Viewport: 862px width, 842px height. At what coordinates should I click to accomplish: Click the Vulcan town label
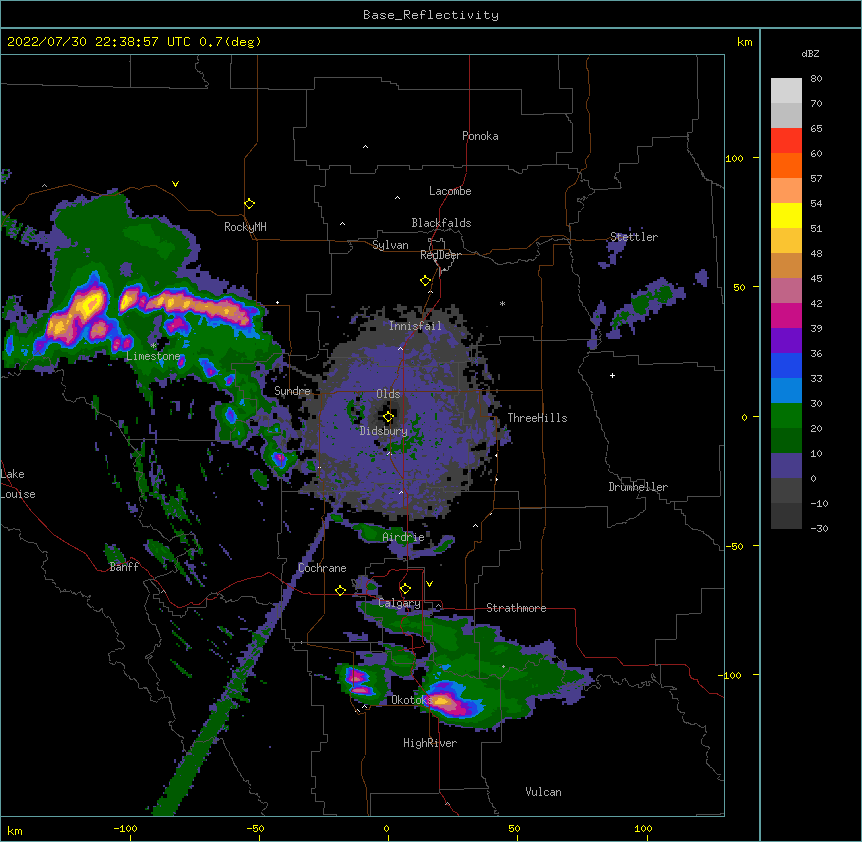543,792
